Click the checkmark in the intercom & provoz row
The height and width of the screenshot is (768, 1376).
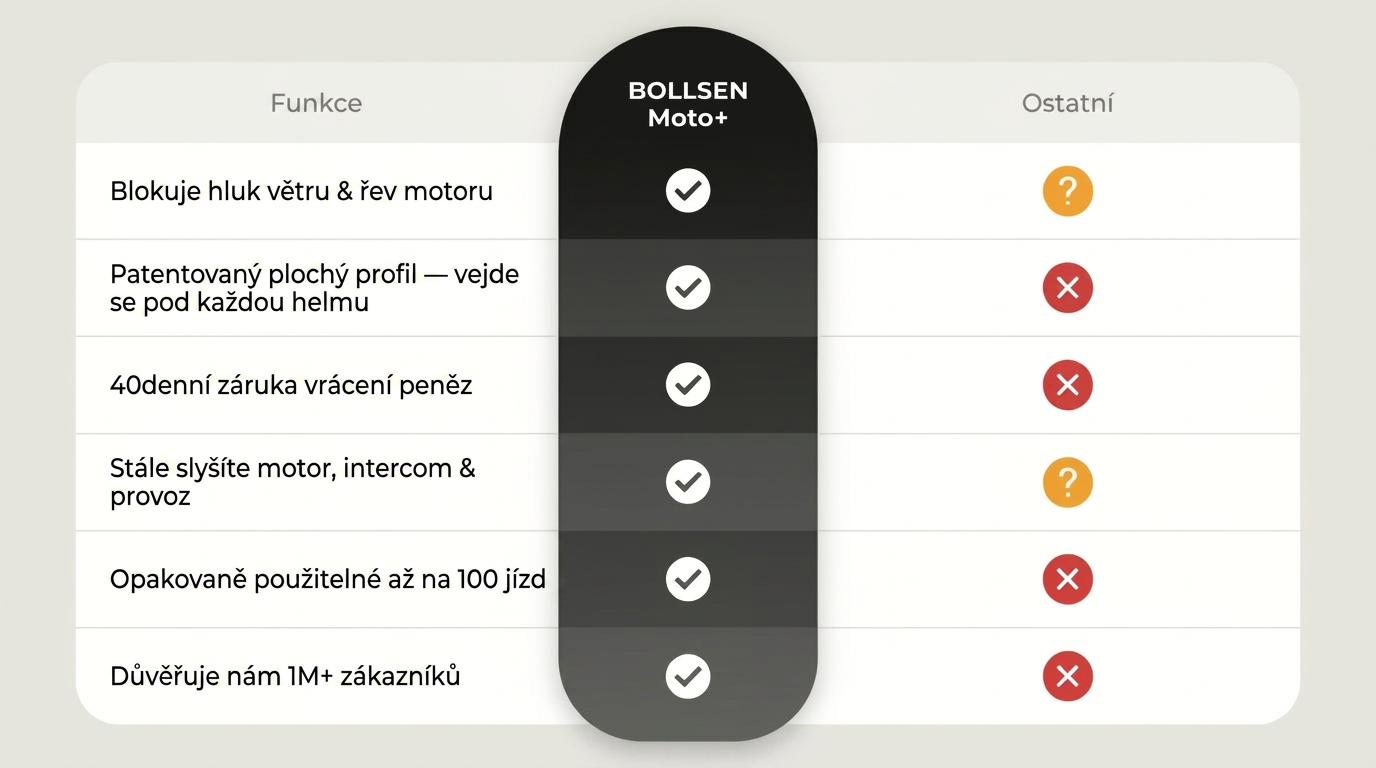[x=688, y=482]
